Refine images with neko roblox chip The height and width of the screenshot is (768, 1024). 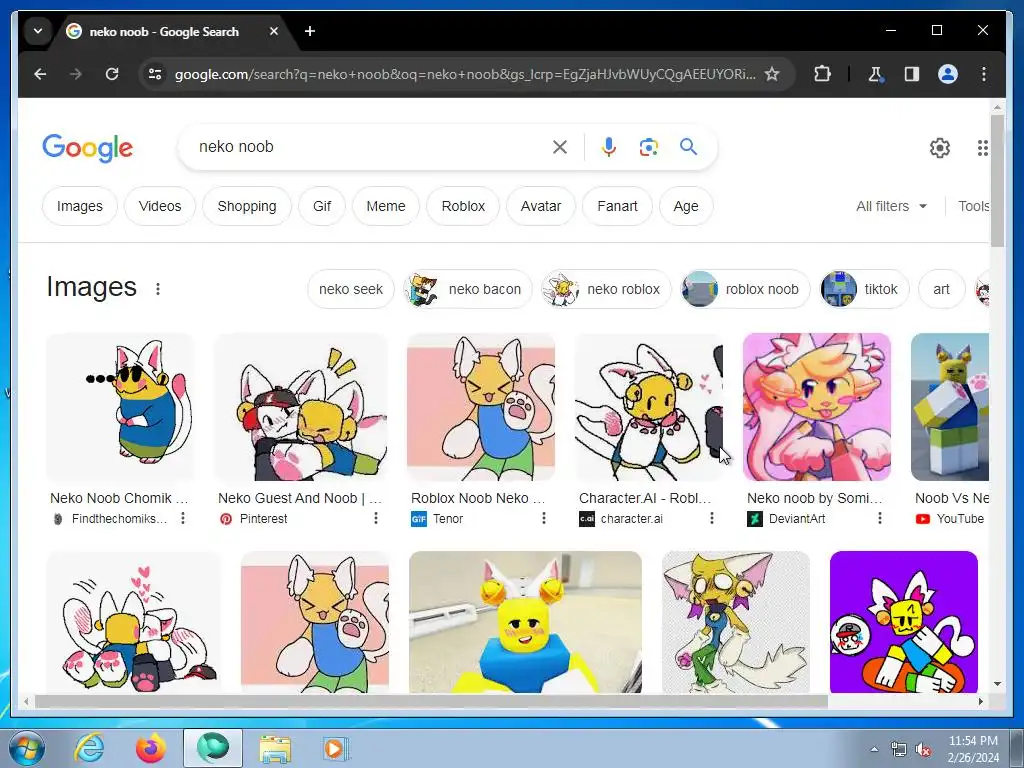606,289
